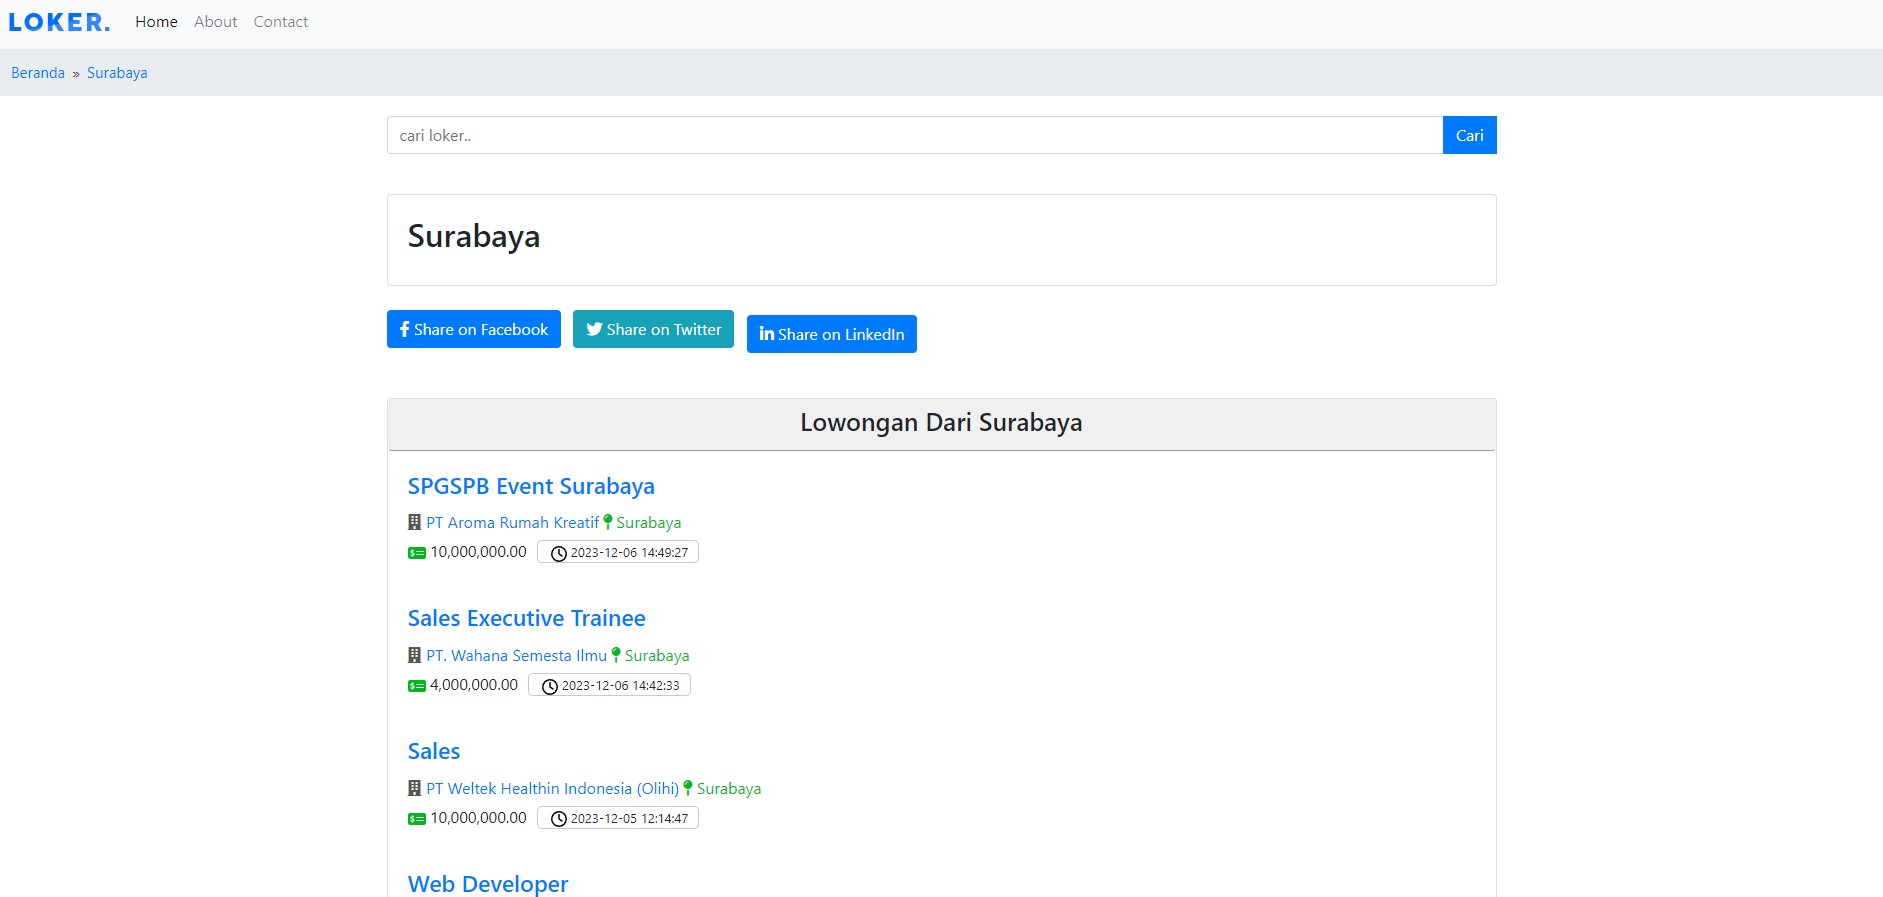Click building icon beside PT Weltek Healthin Indonesia
The height and width of the screenshot is (897, 1883).
415,788
